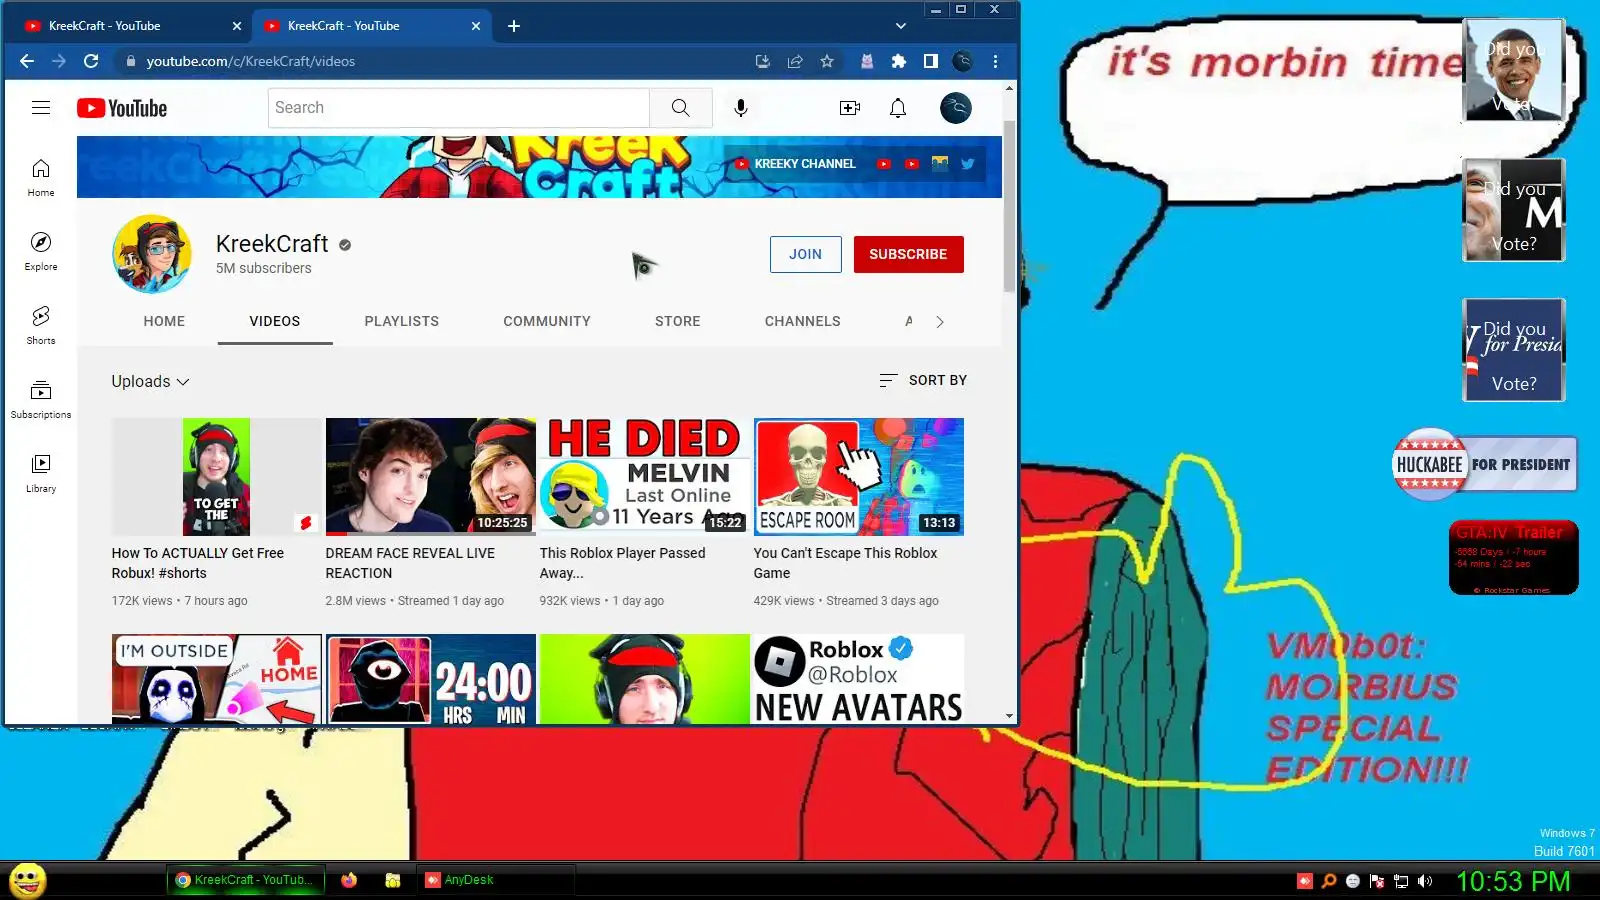Open the channel HOME tab
The image size is (1600, 900).
[x=164, y=321]
